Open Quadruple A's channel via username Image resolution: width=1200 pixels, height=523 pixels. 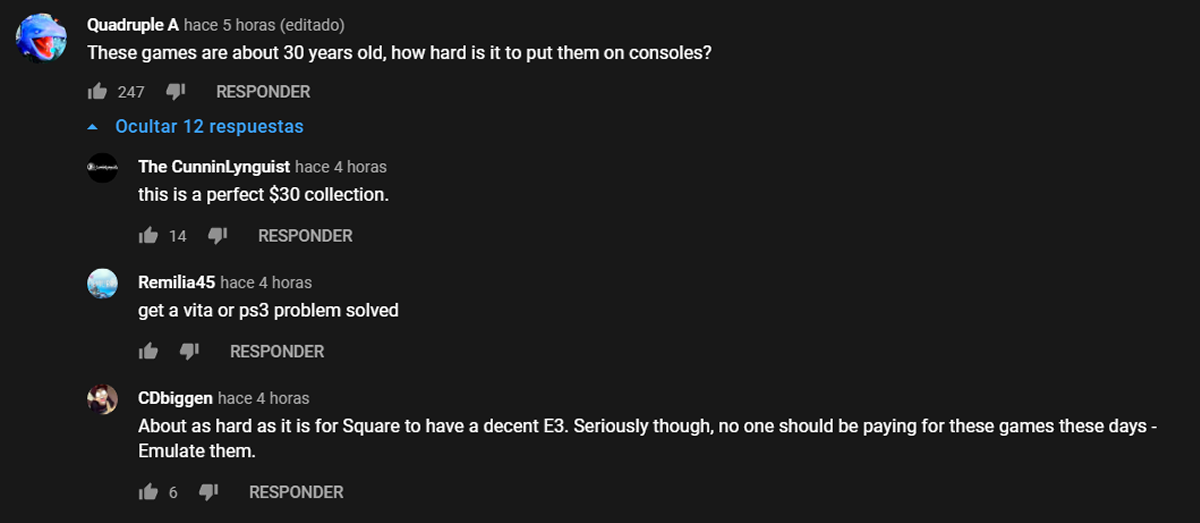coord(133,24)
